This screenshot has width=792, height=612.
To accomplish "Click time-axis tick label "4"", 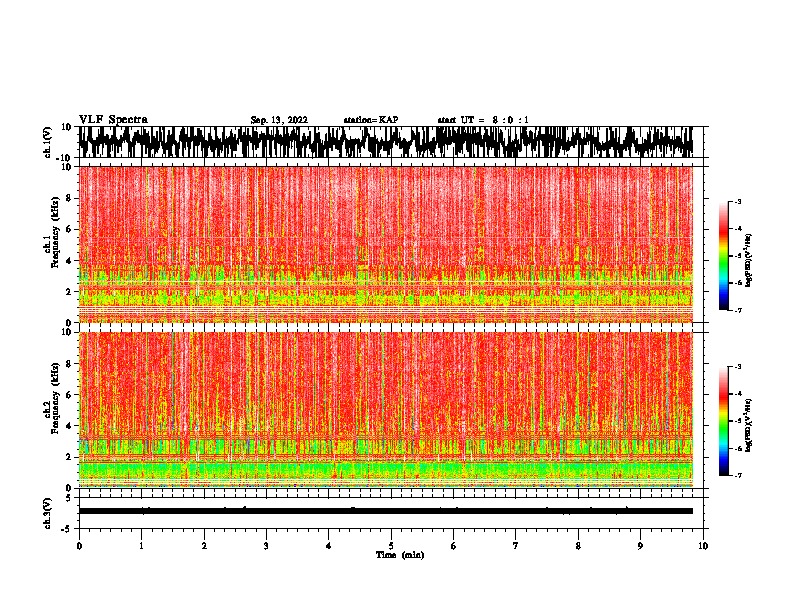I will point(328,546).
